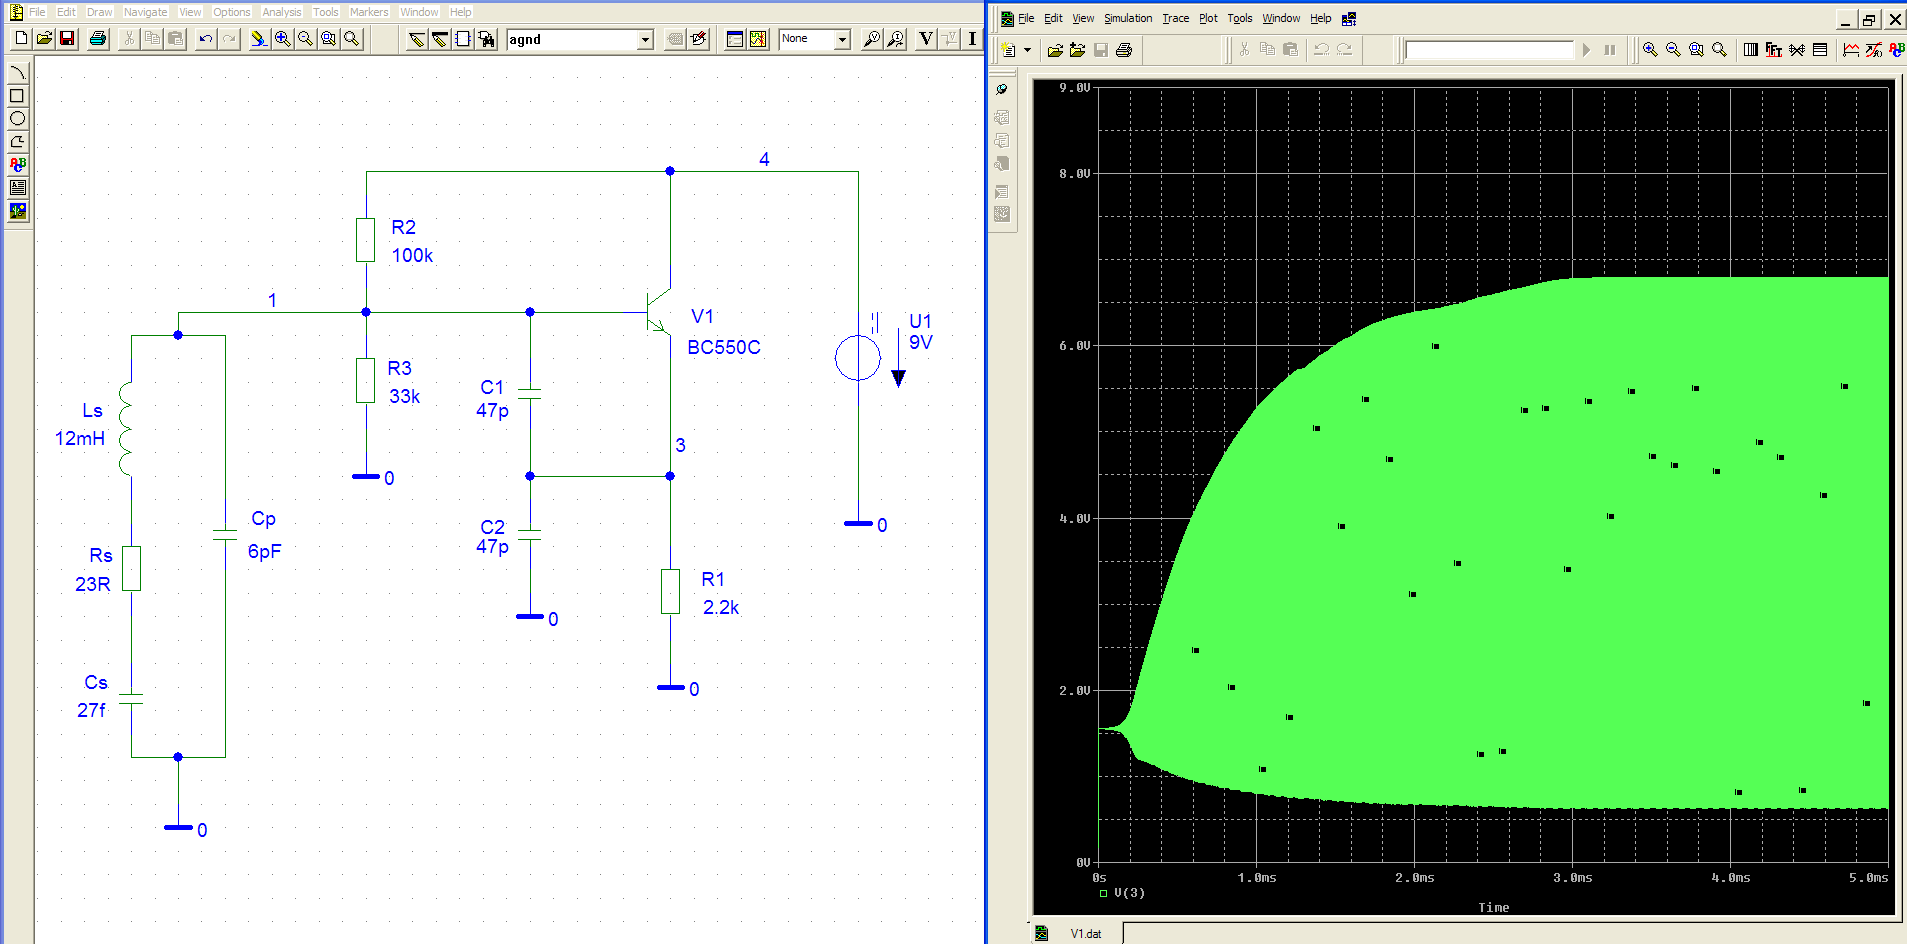
Task: Open schematic Draw menu
Action: point(99,12)
